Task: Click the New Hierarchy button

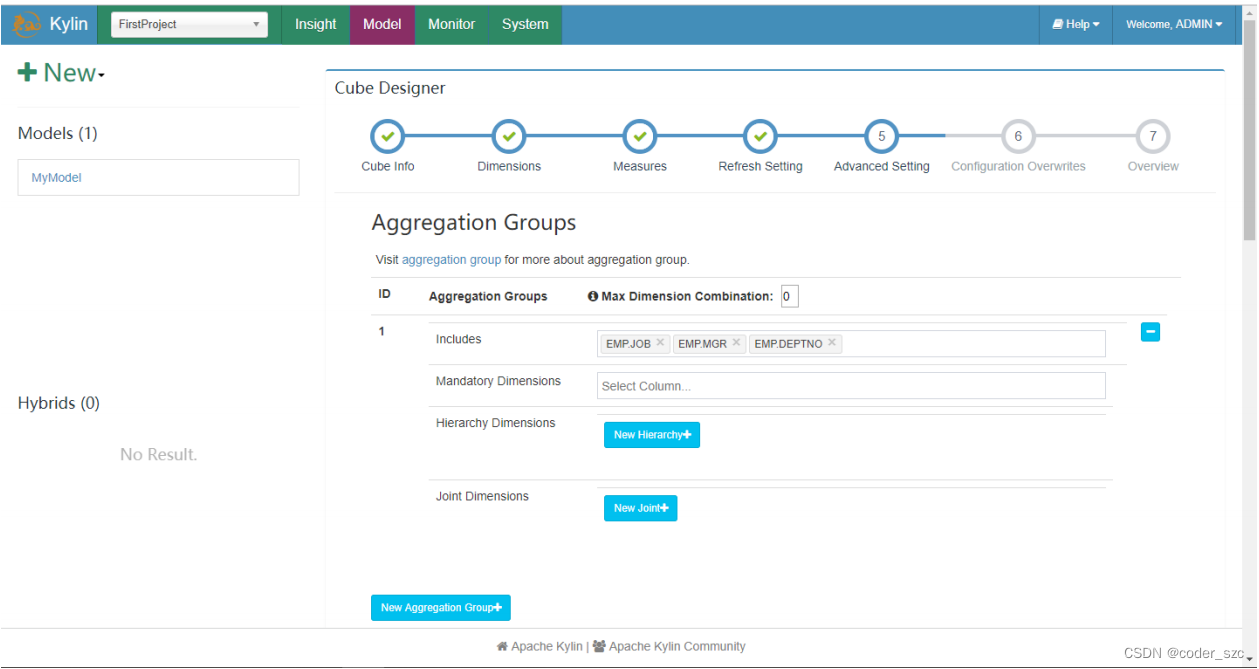Action: pos(652,435)
